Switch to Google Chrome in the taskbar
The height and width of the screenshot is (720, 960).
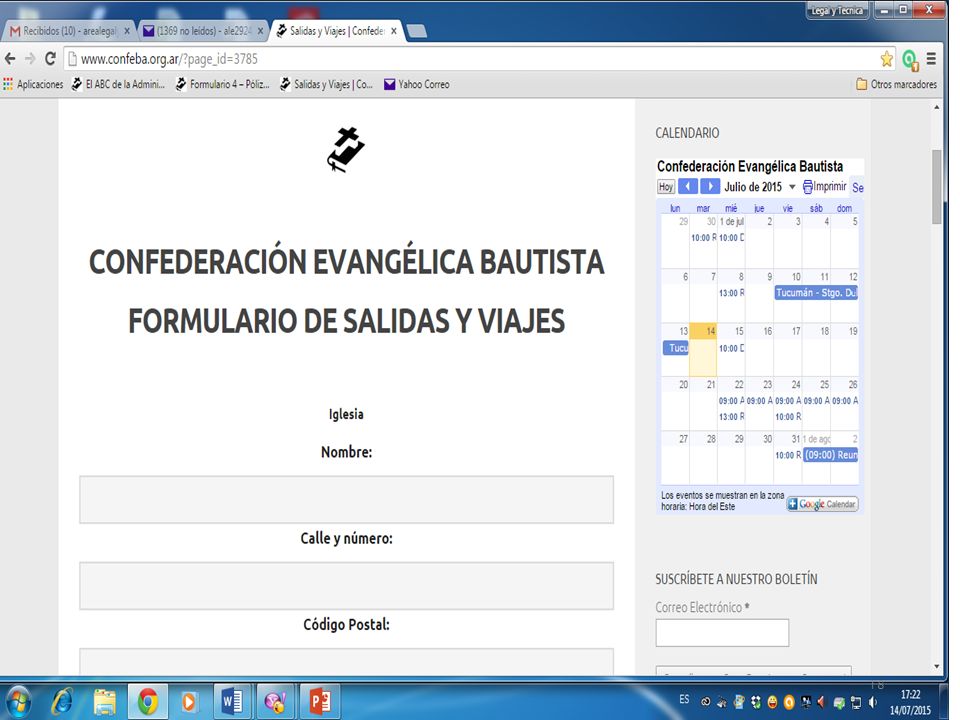click(147, 702)
